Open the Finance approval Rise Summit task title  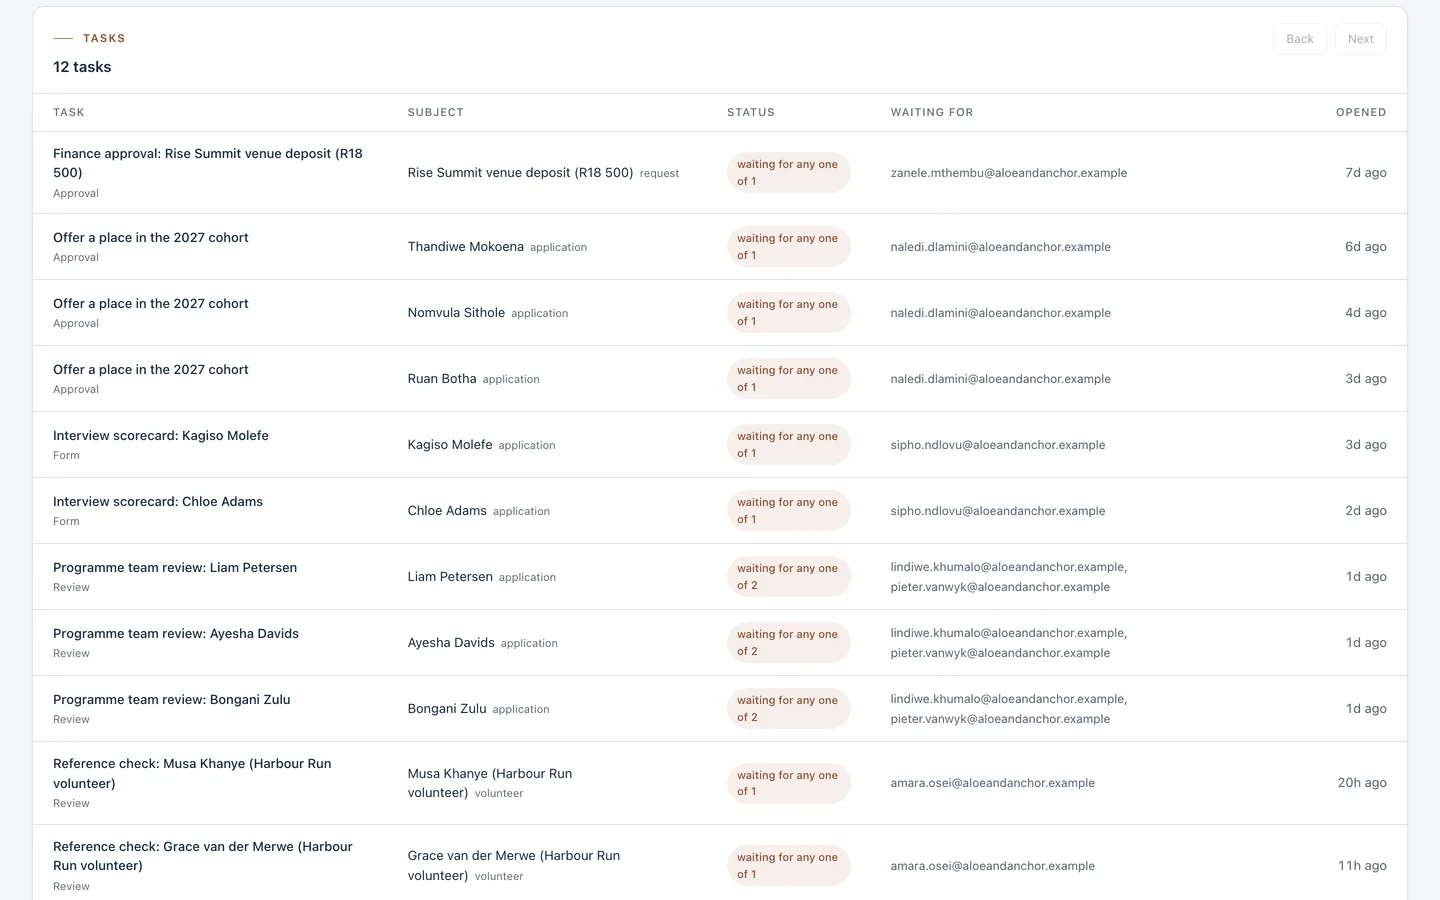coord(208,163)
